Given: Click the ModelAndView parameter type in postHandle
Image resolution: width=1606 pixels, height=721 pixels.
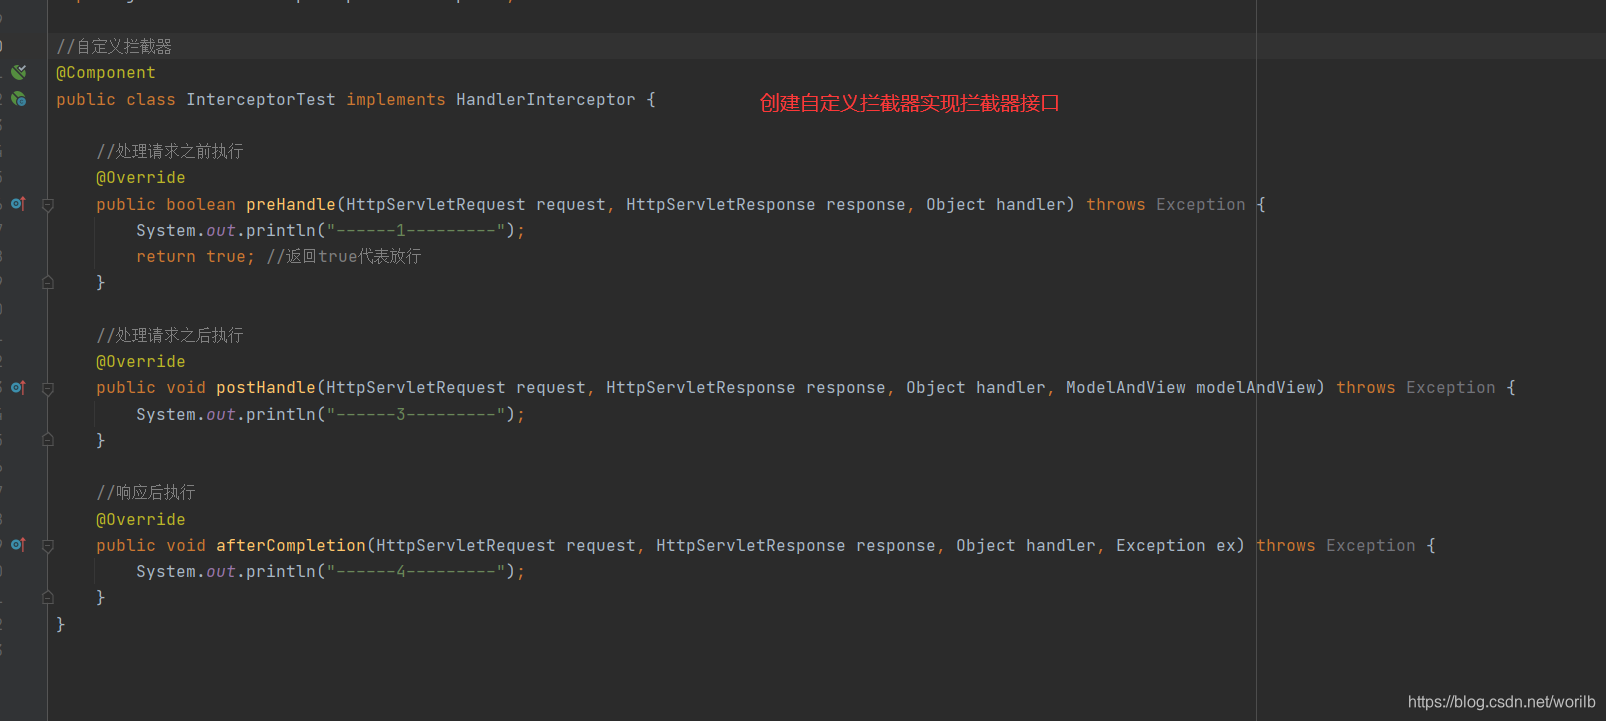Looking at the screenshot, I should click(x=1126, y=388).
